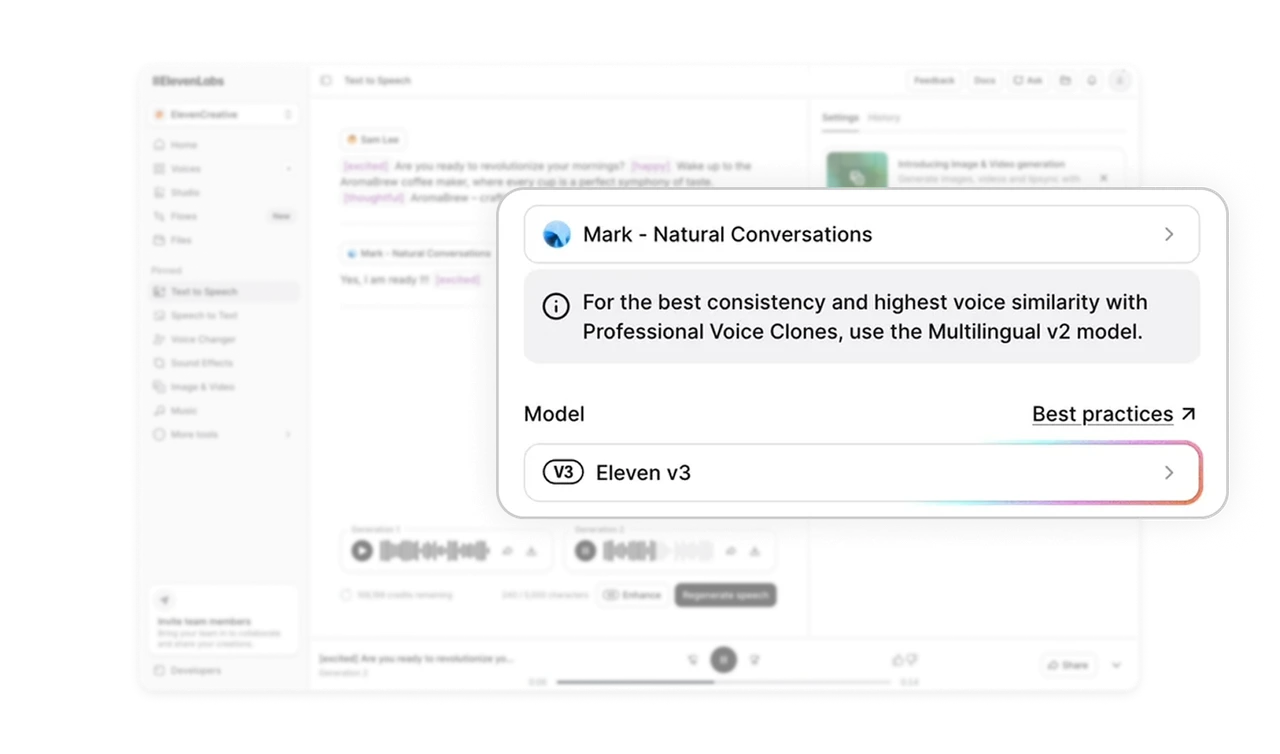Seek on the bottom player progress bar

coord(723,682)
